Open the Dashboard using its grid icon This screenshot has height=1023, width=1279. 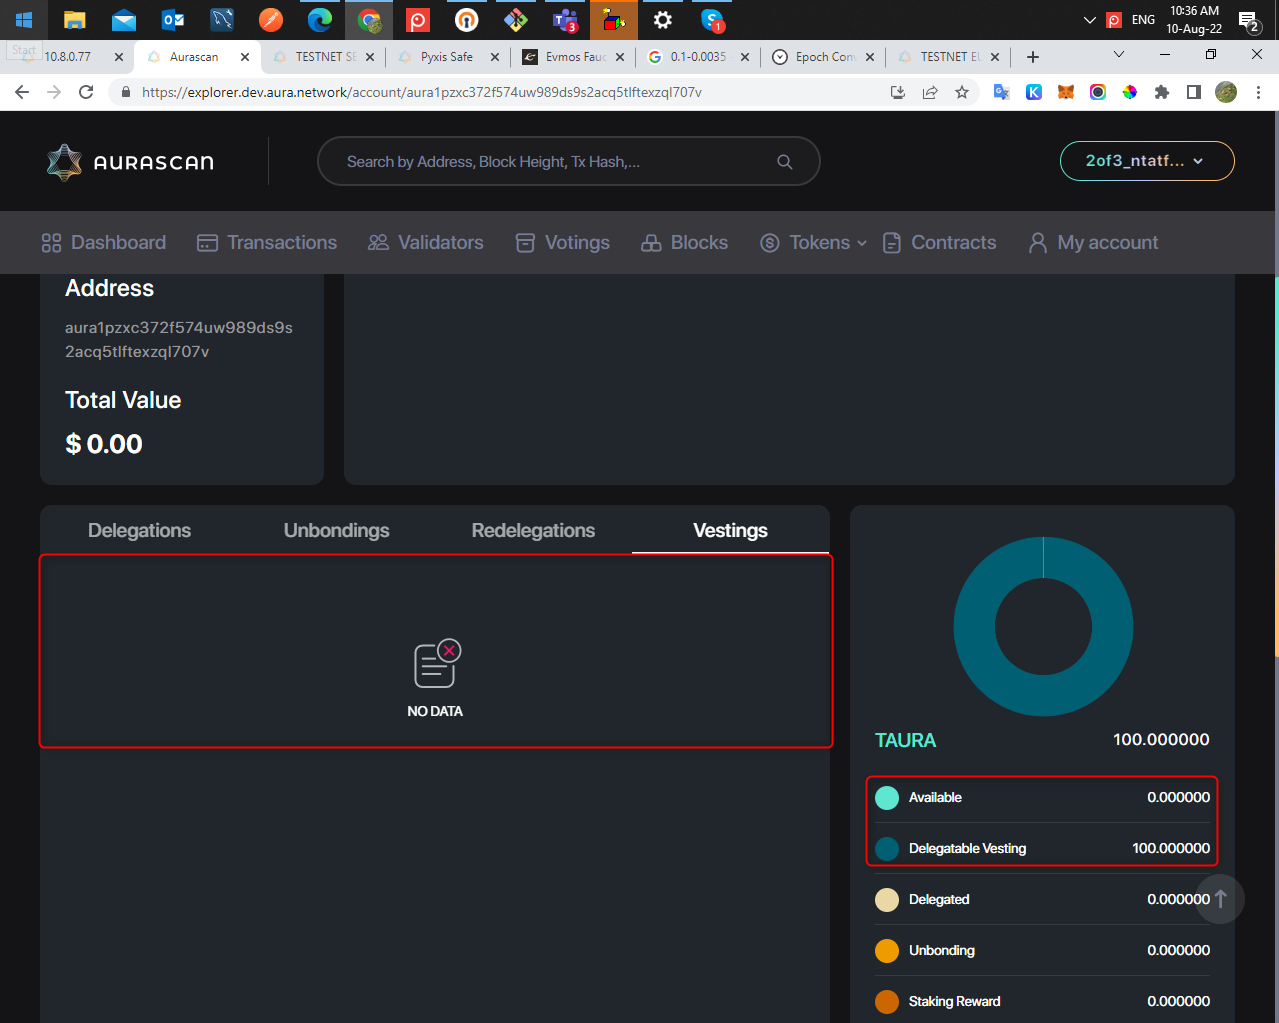tap(51, 241)
